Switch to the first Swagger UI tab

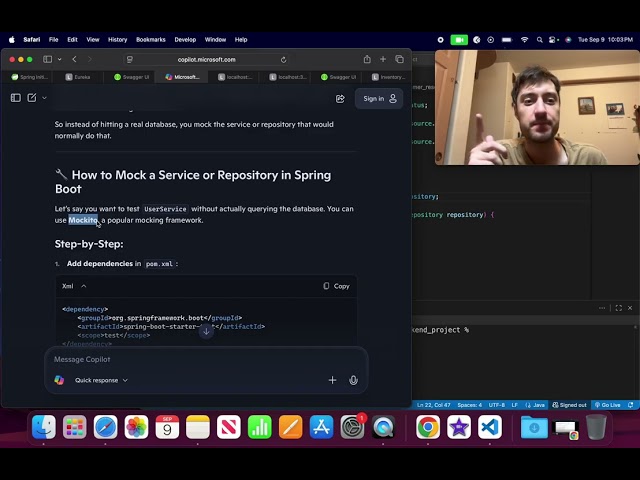pos(131,77)
